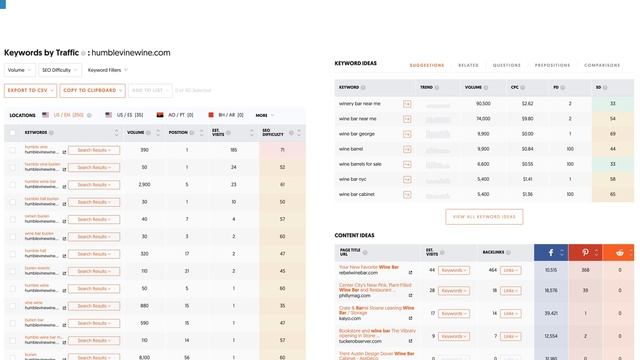Open the Volume filter dropdown

[x=20, y=70]
